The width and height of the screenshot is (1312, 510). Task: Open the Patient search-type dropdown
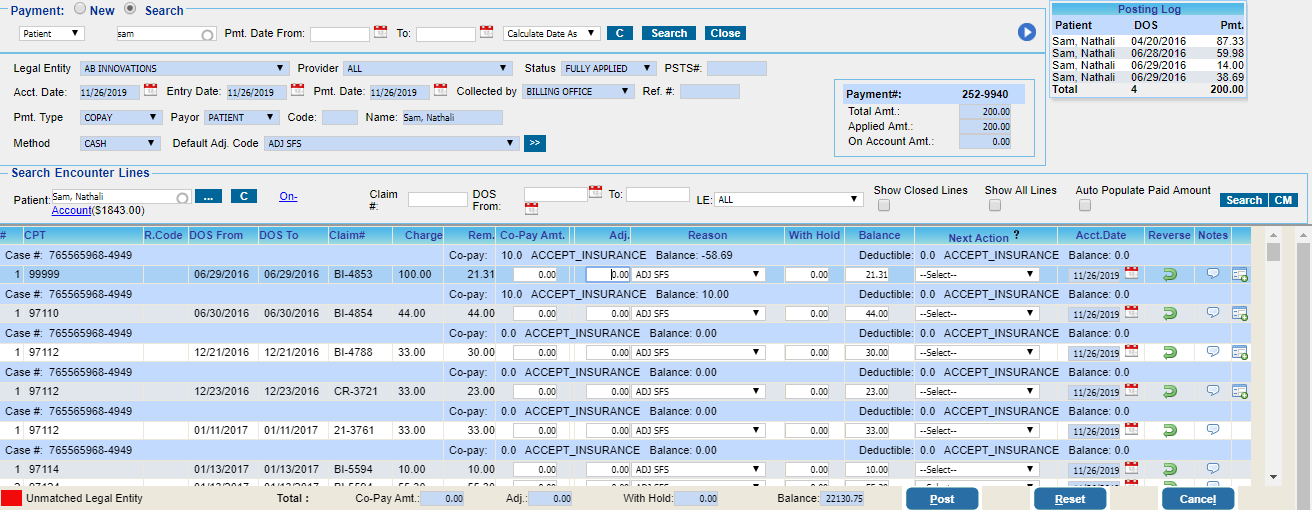(x=52, y=33)
